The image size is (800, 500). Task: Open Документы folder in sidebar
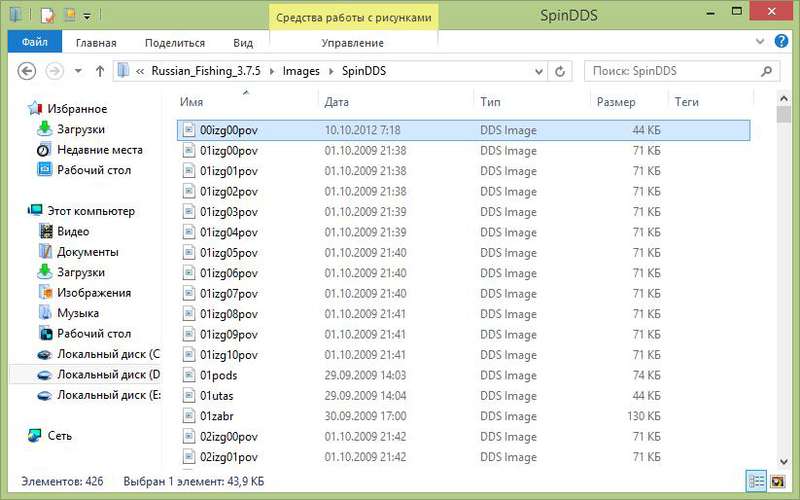[87, 252]
